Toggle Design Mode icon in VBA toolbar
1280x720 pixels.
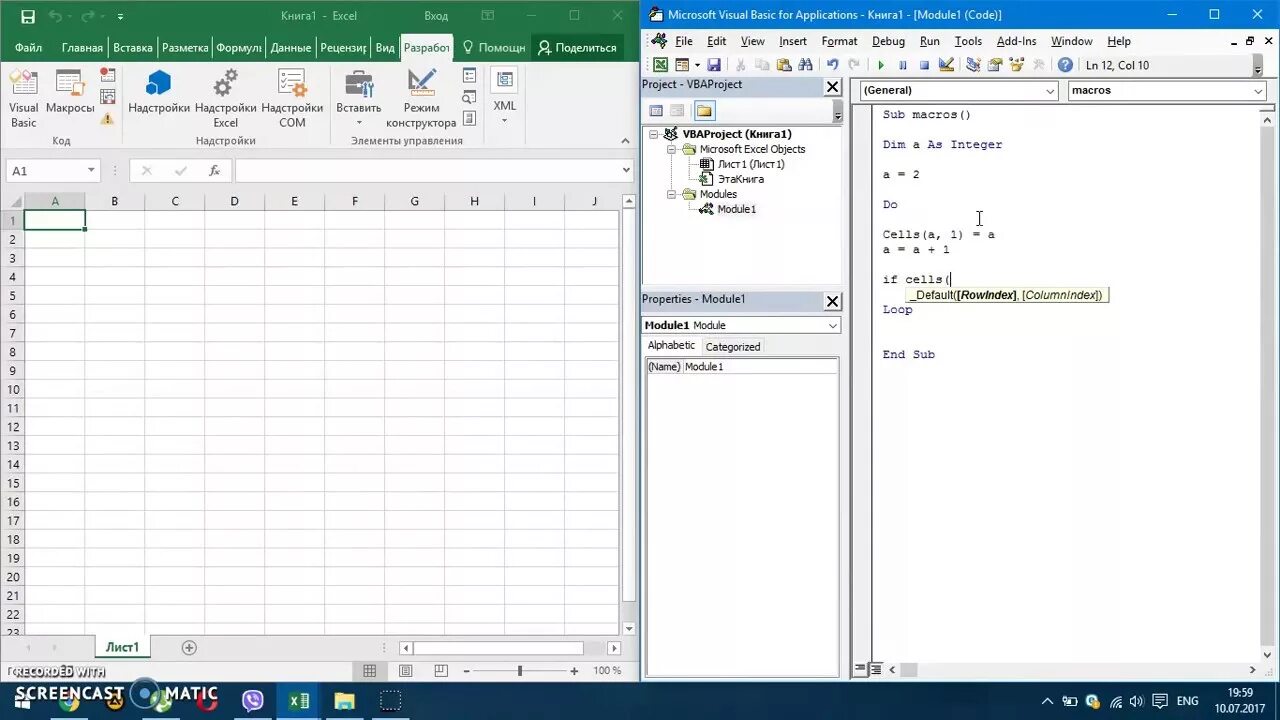click(x=946, y=65)
